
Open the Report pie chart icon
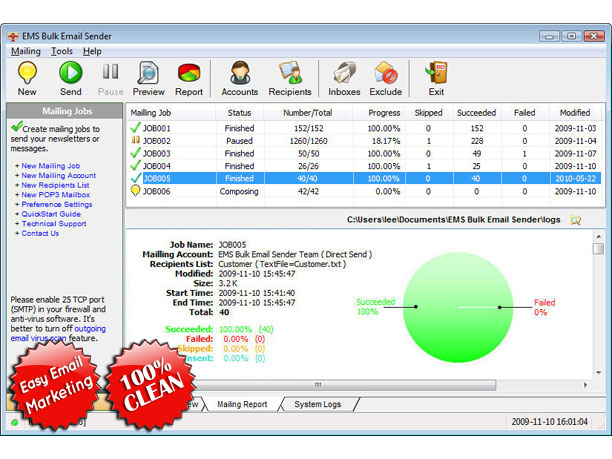189,73
